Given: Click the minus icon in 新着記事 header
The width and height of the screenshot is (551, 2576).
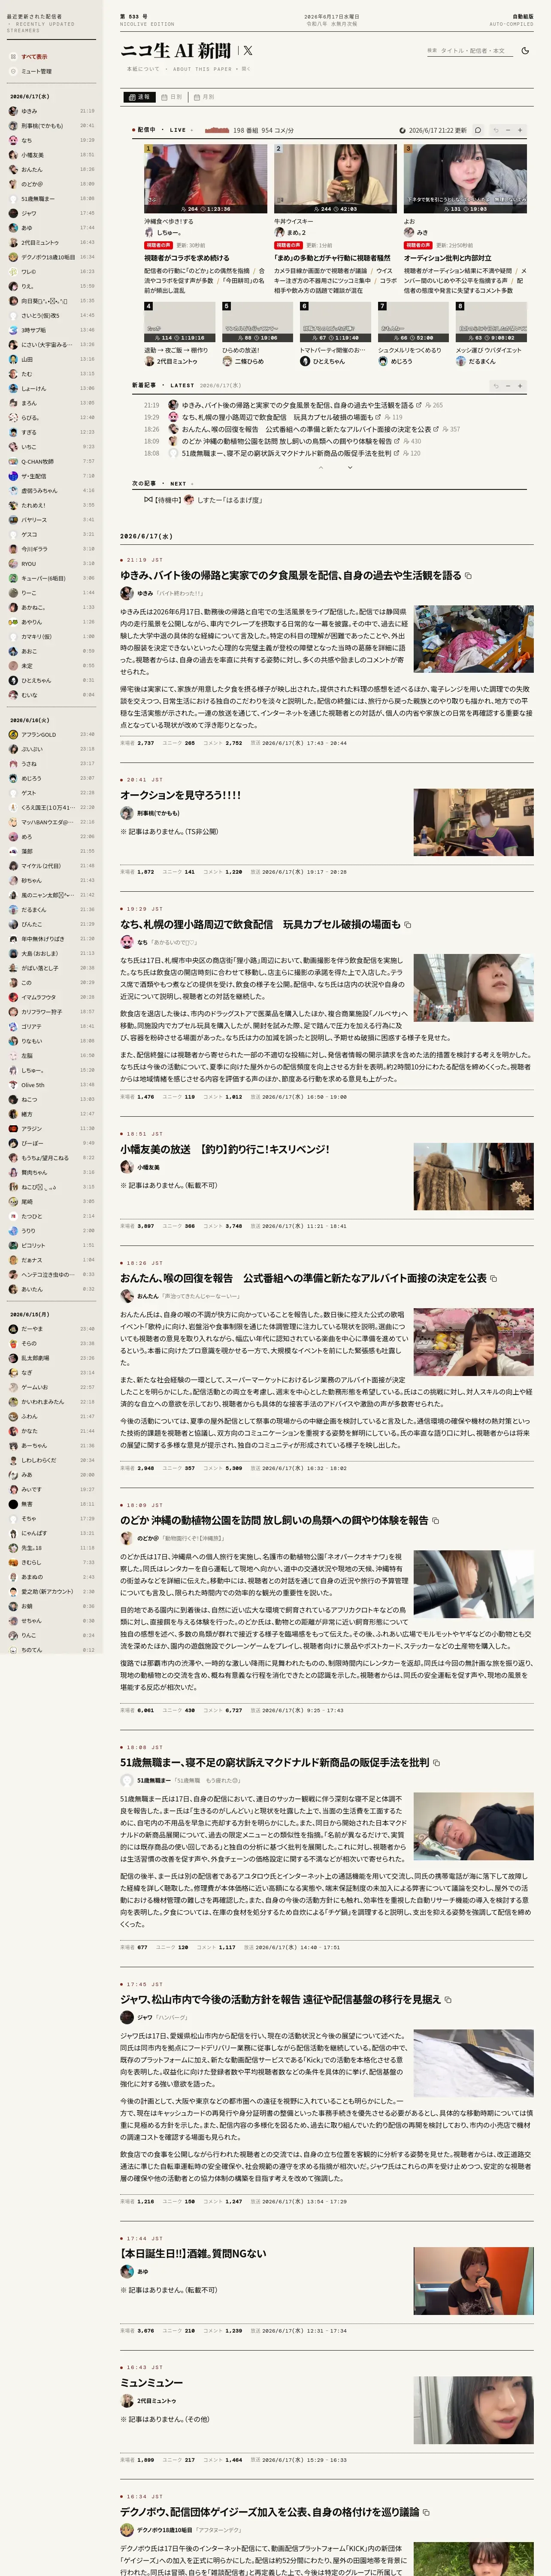Looking at the screenshot, I should (x=508, y=385).
